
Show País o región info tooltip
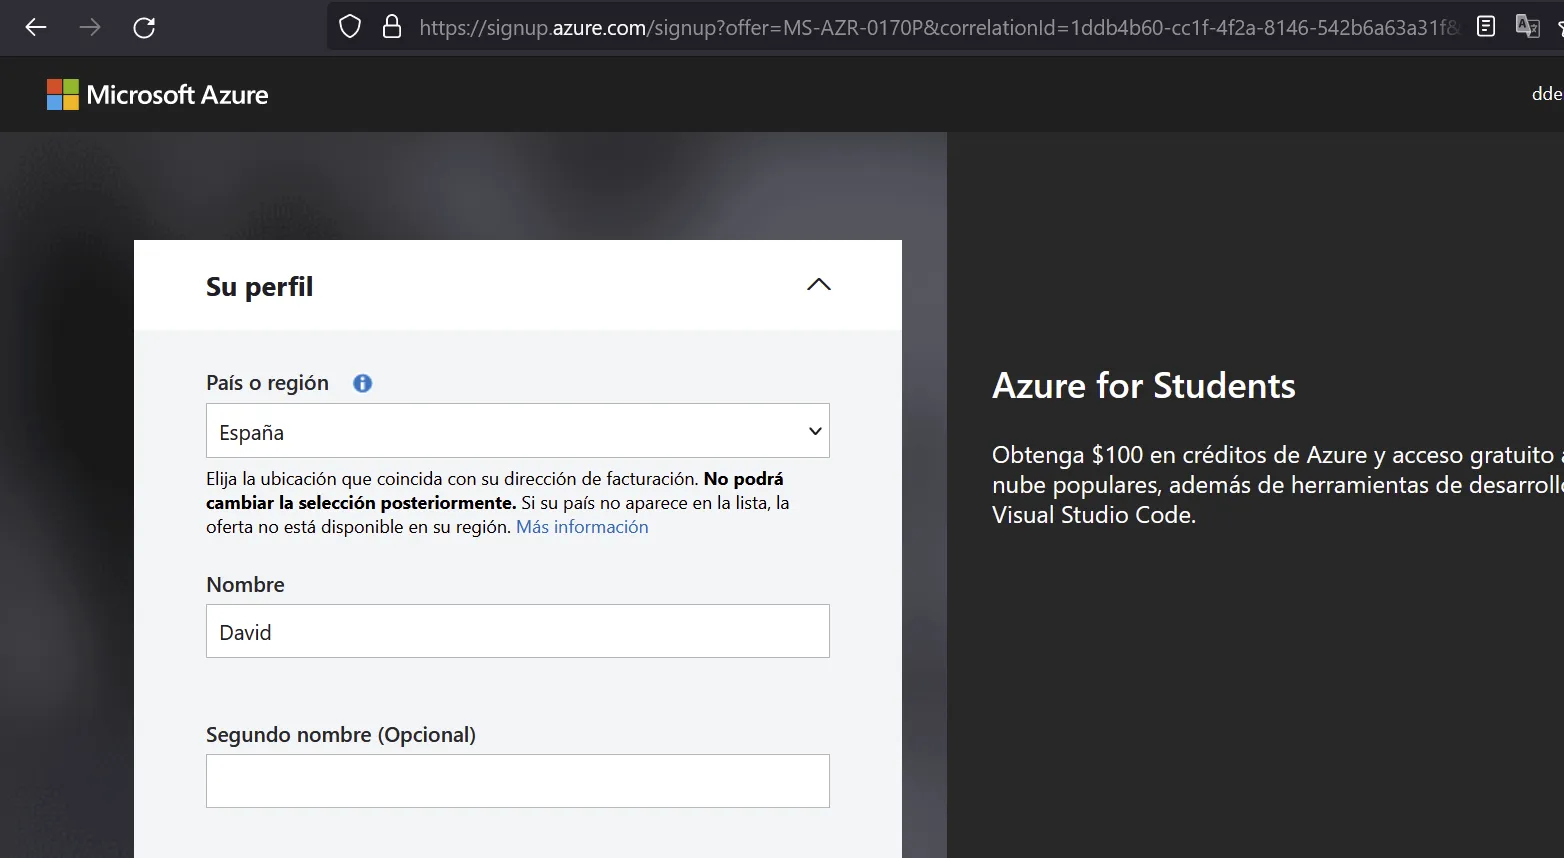coord(362,383)
